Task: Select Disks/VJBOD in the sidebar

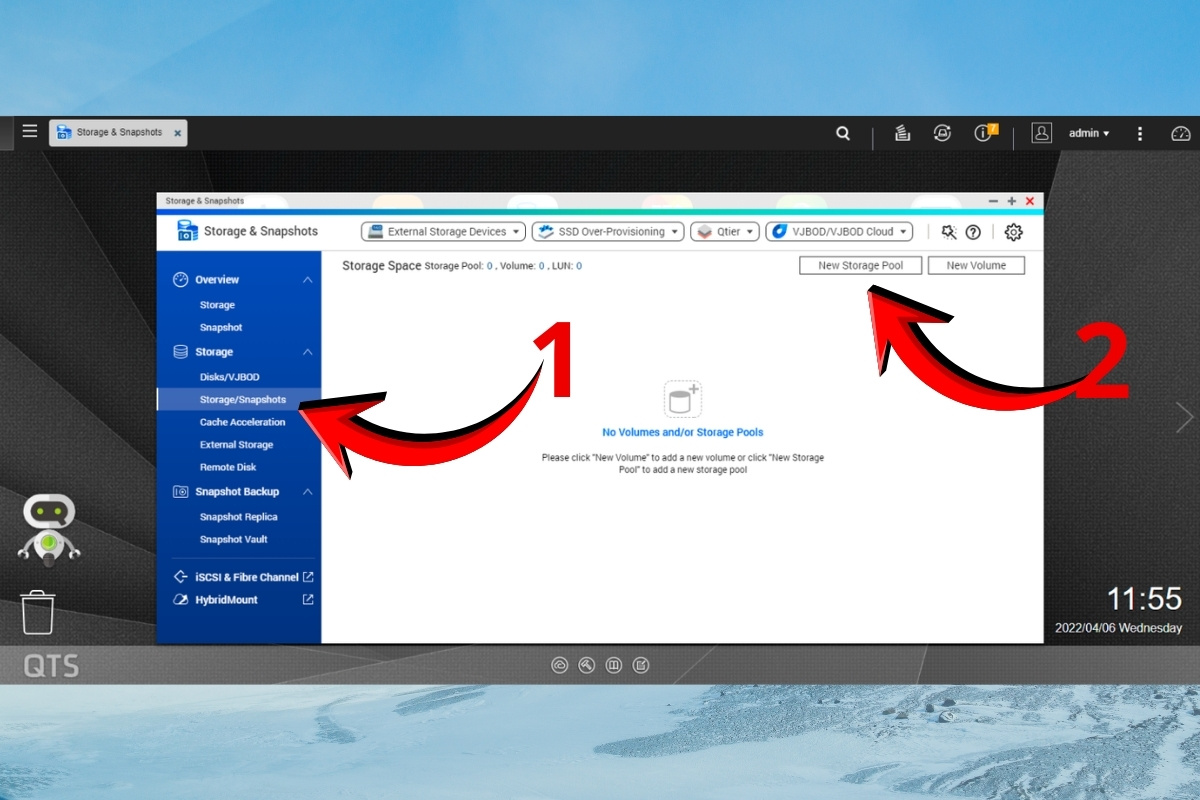Action: coord(229,377)
